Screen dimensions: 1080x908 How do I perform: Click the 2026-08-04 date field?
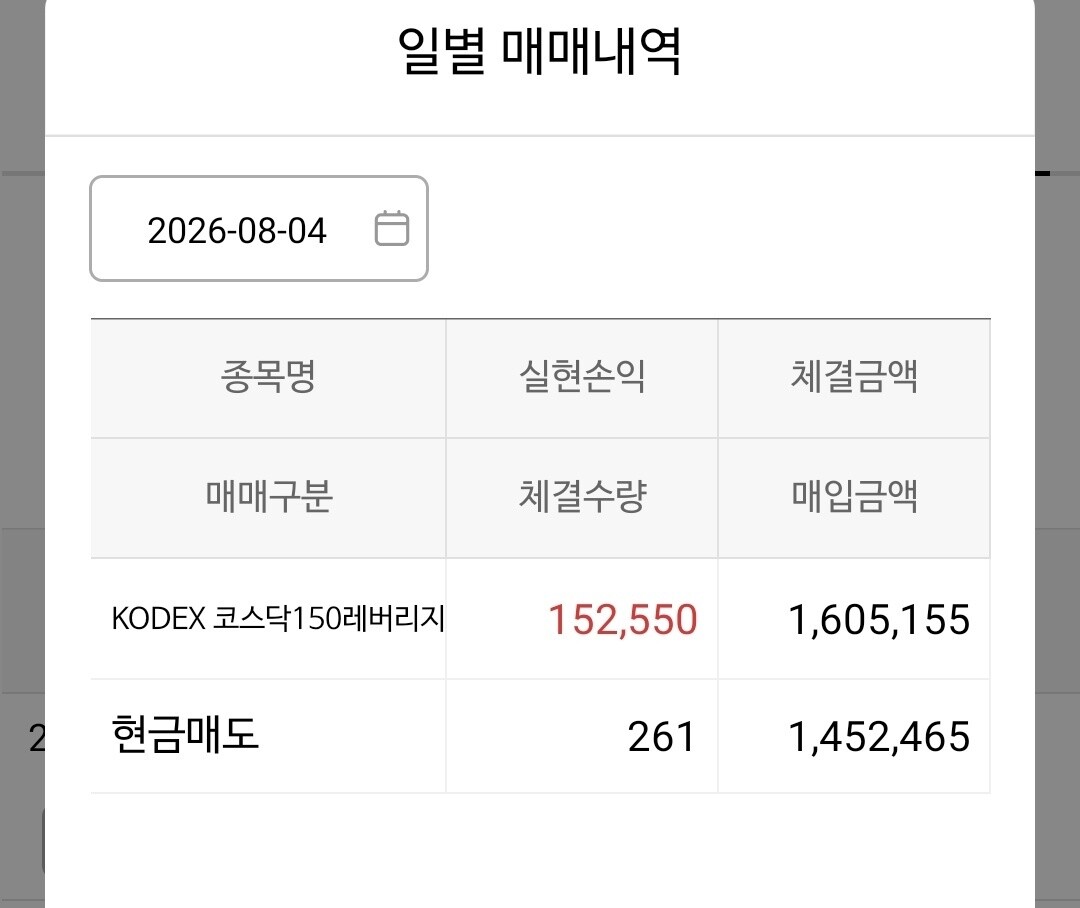point(259,229)
